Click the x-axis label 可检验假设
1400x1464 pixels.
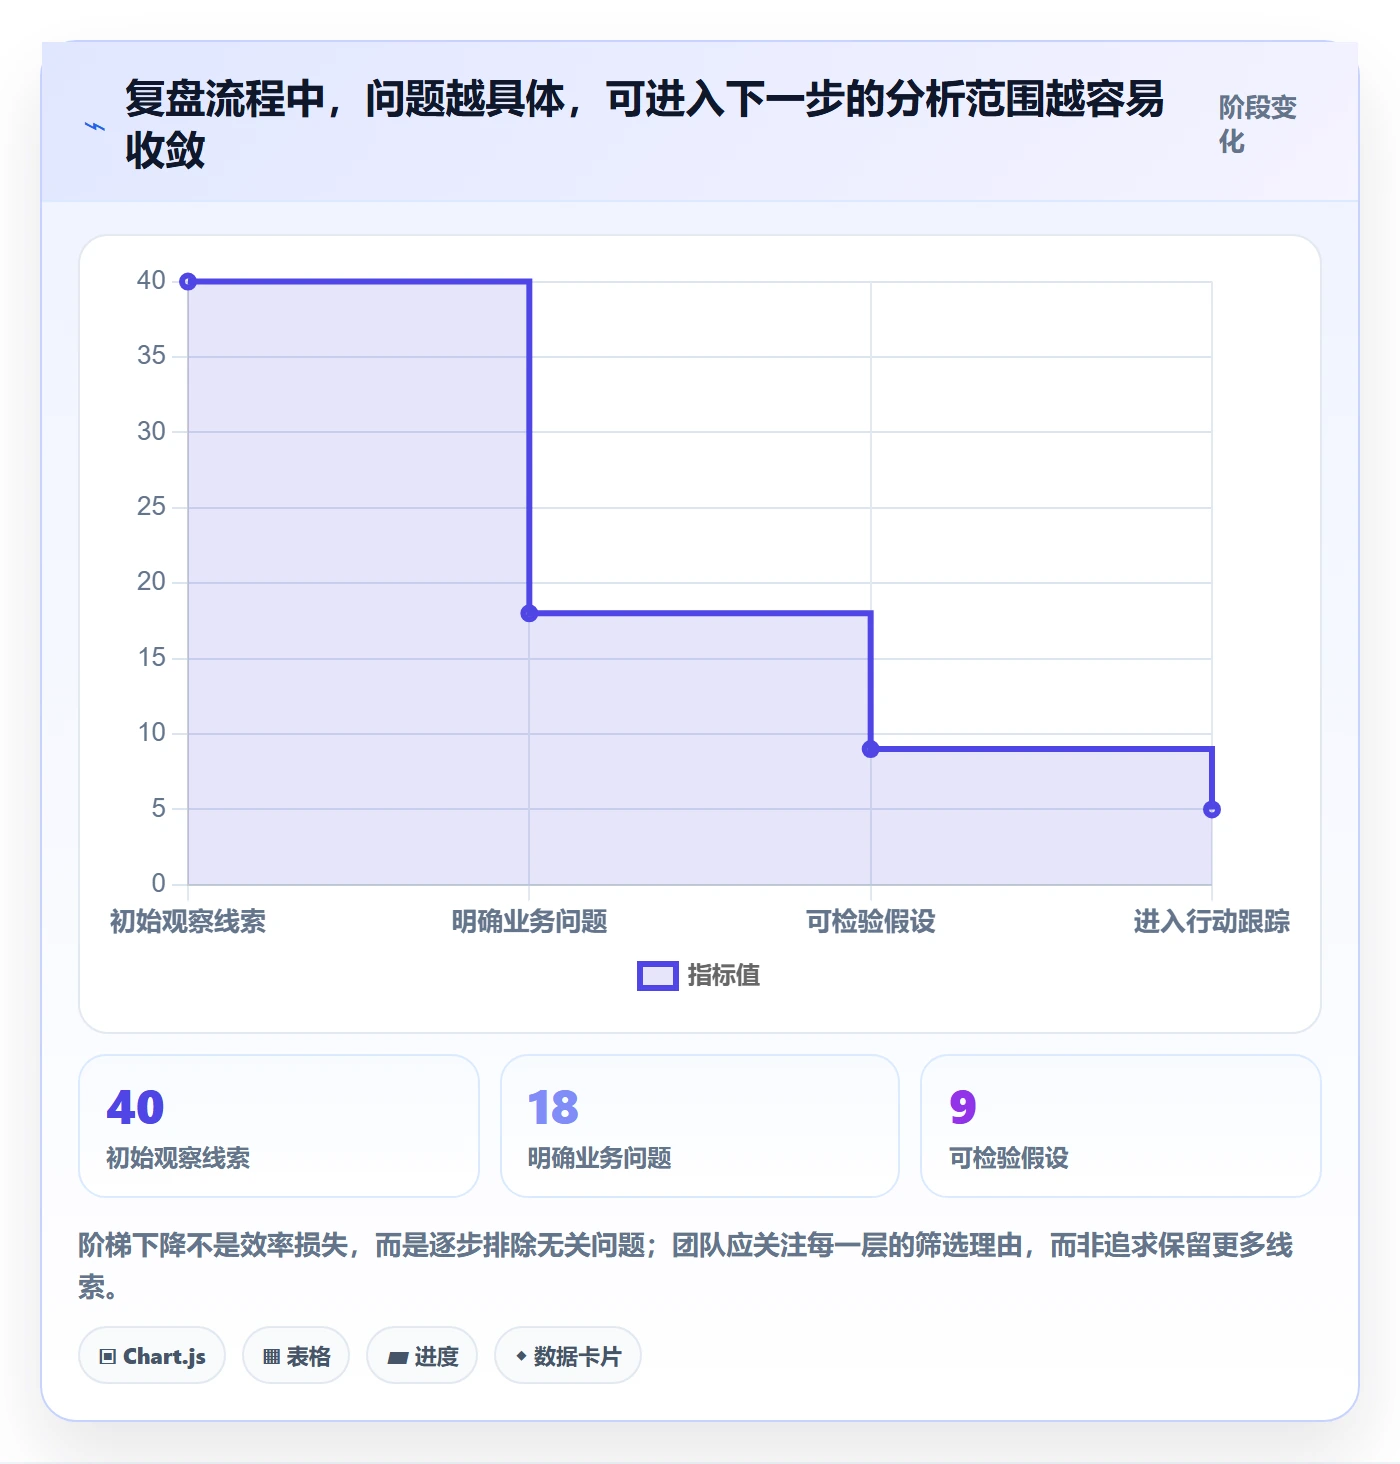point(871,921)
